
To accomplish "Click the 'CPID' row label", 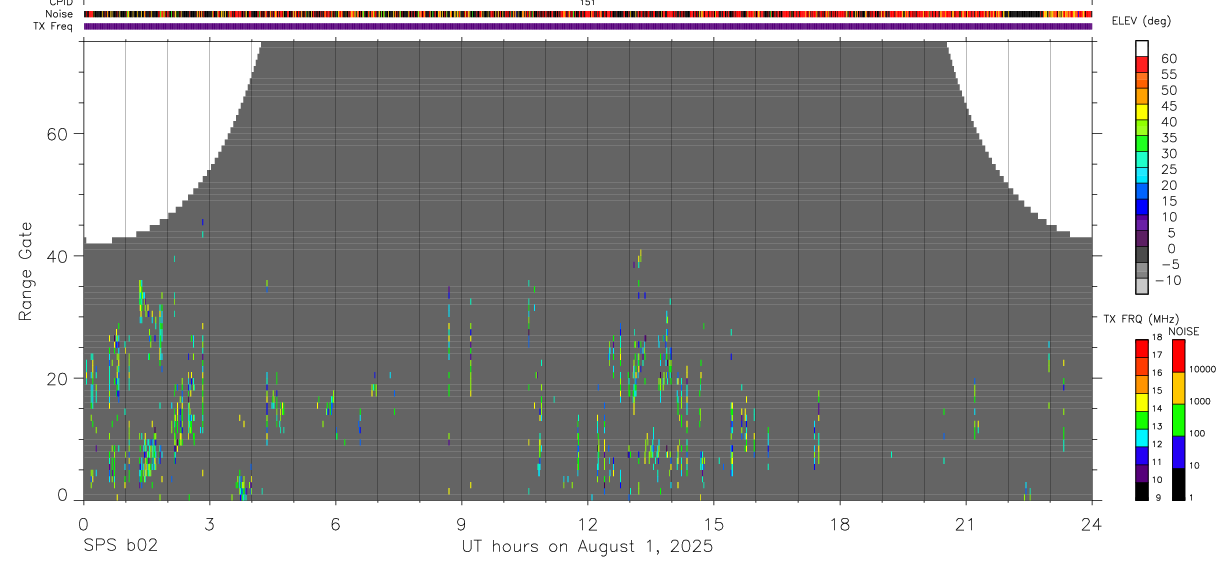I will tap(62, 3).
